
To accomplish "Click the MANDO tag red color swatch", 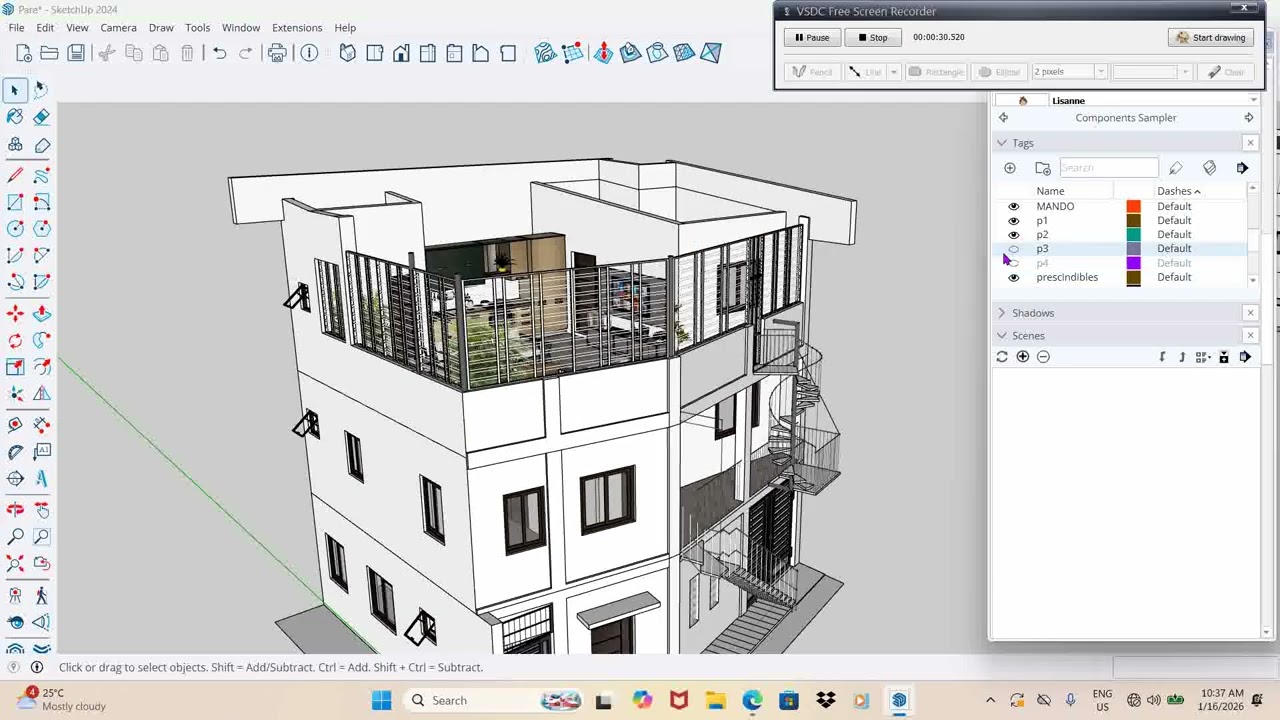I will 1133,207.
